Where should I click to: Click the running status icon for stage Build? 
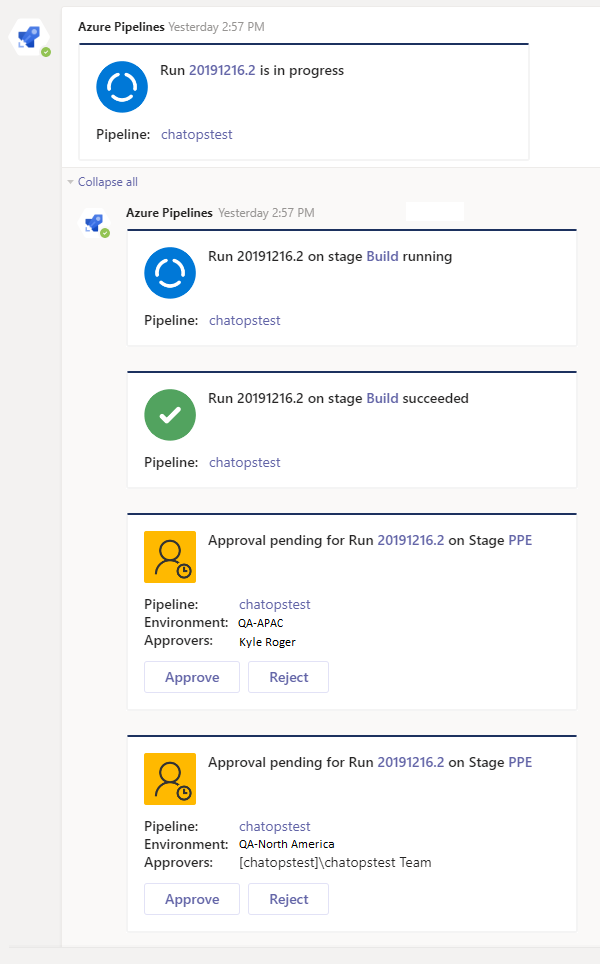(x=170, y=273)
